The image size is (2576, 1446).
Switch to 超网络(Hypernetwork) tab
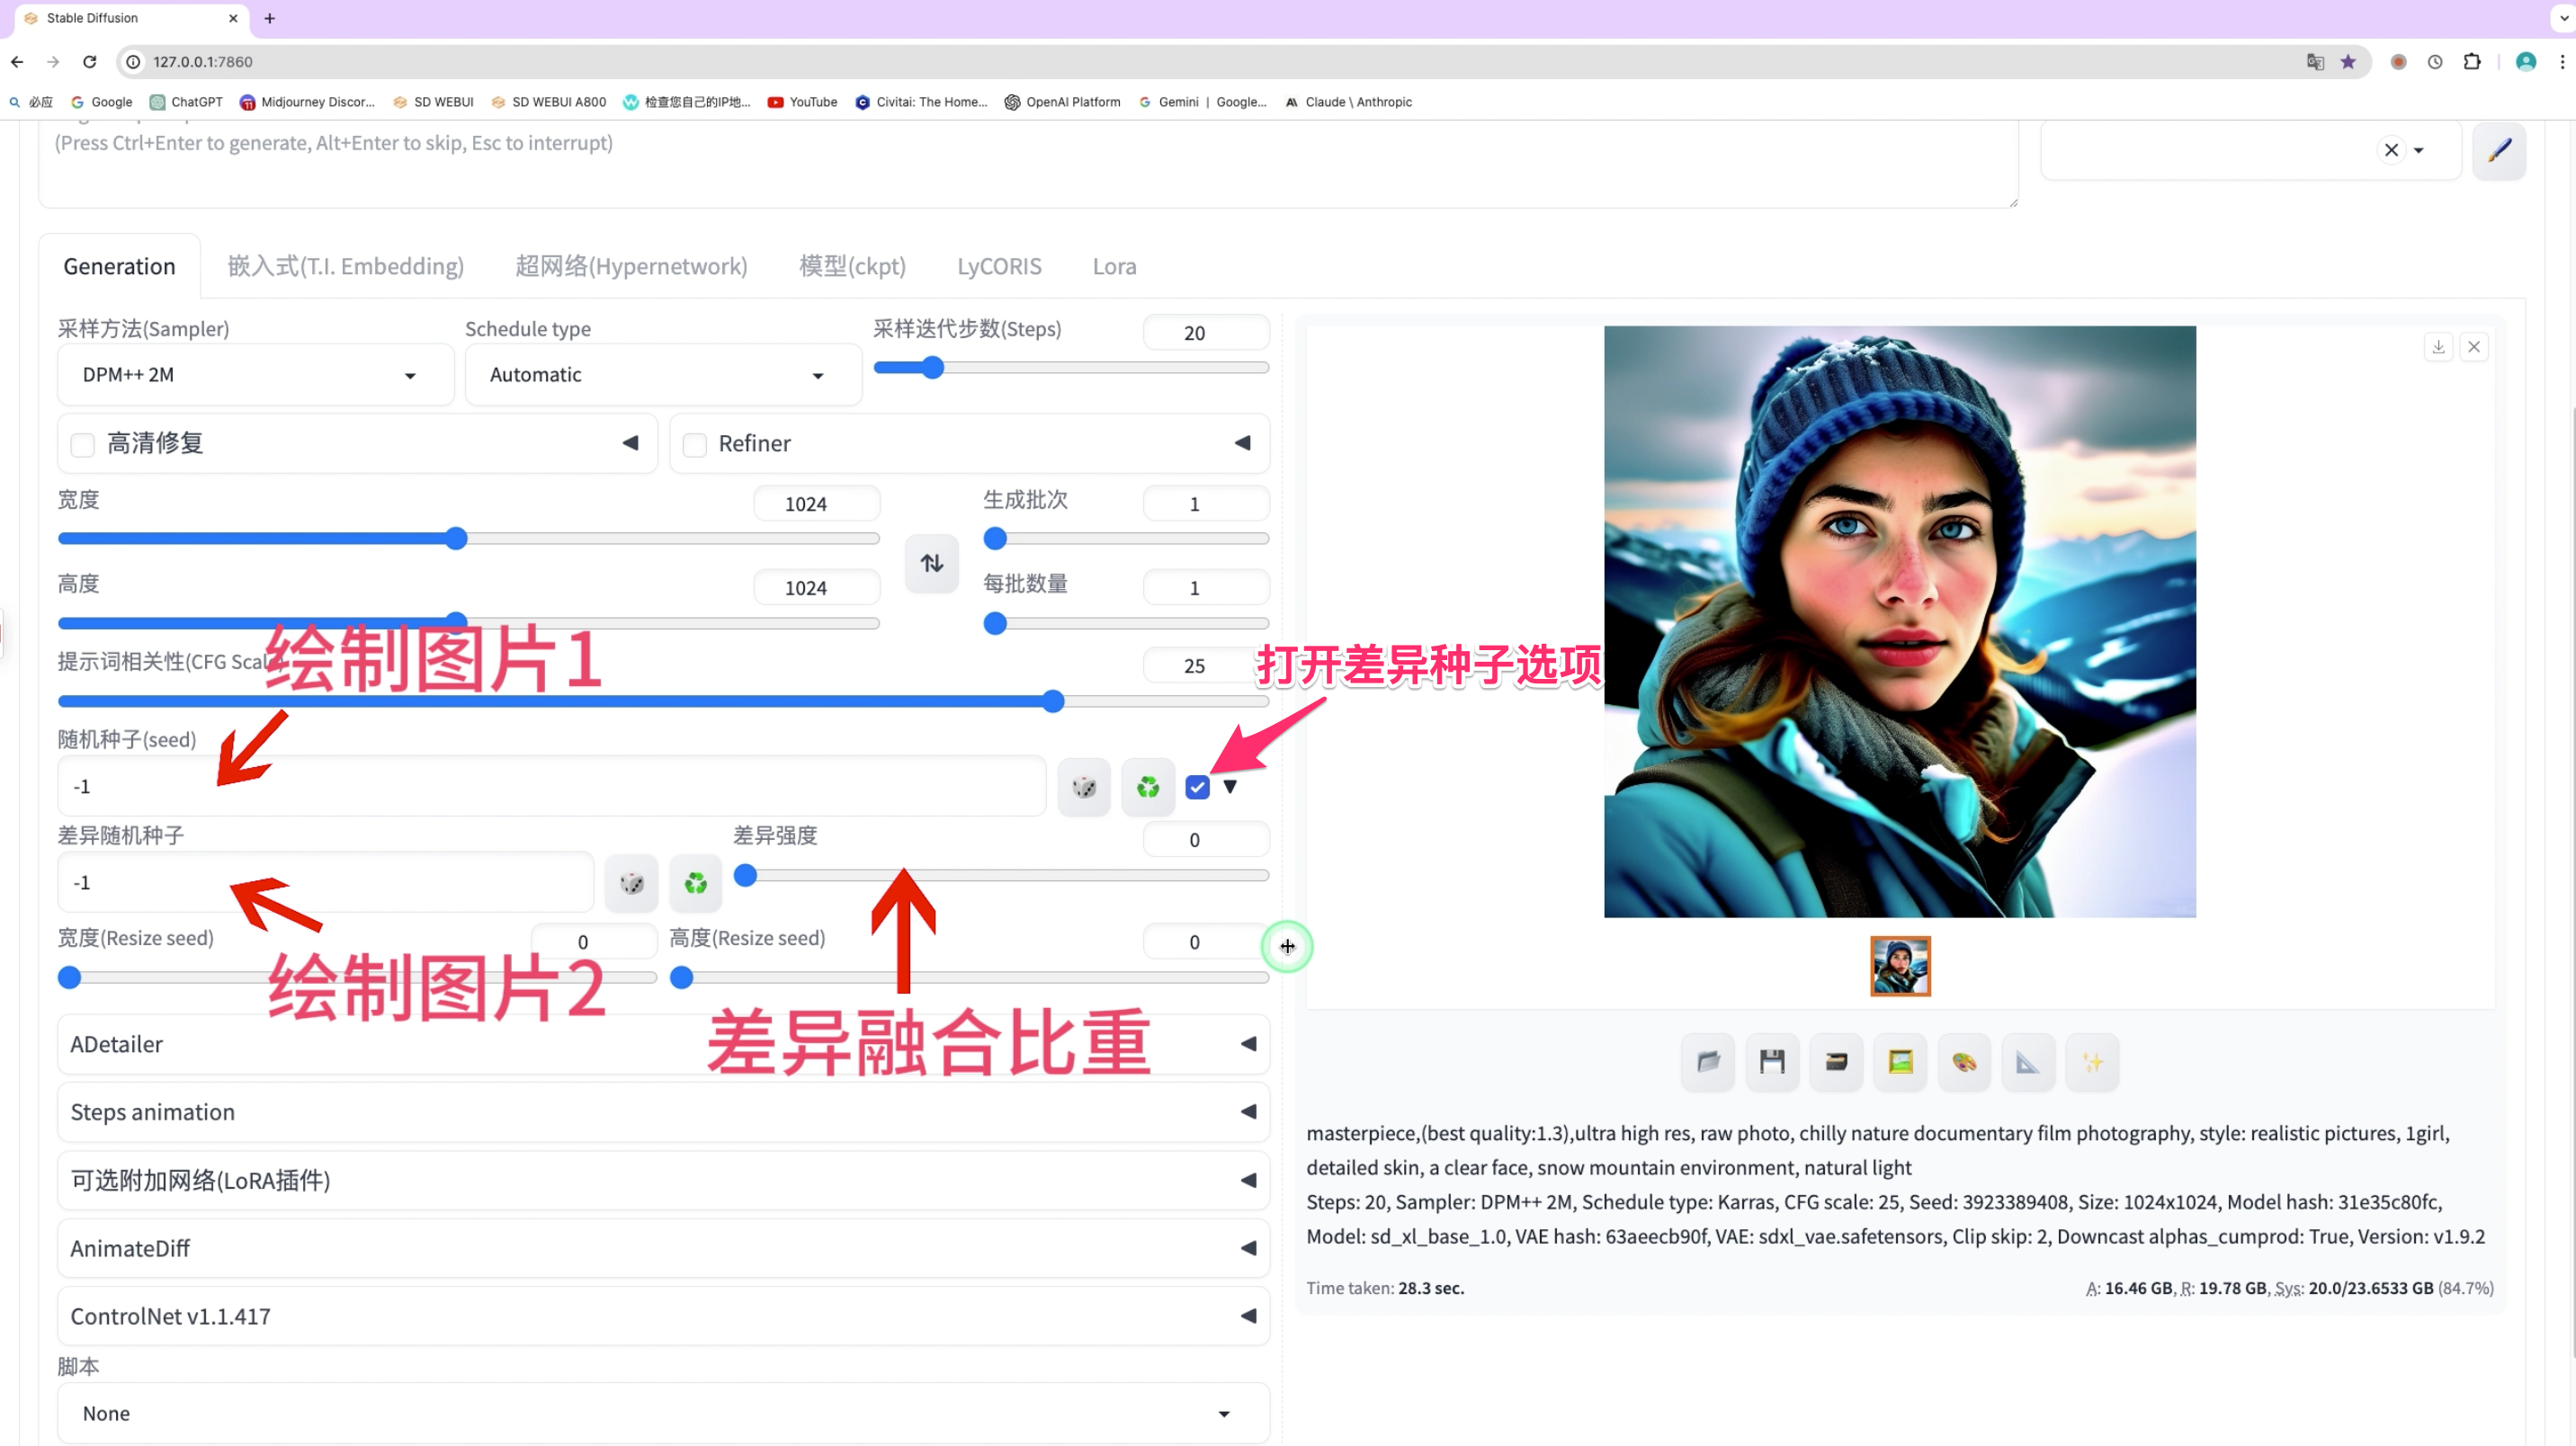pyautogui.click(x=631, y=266)
